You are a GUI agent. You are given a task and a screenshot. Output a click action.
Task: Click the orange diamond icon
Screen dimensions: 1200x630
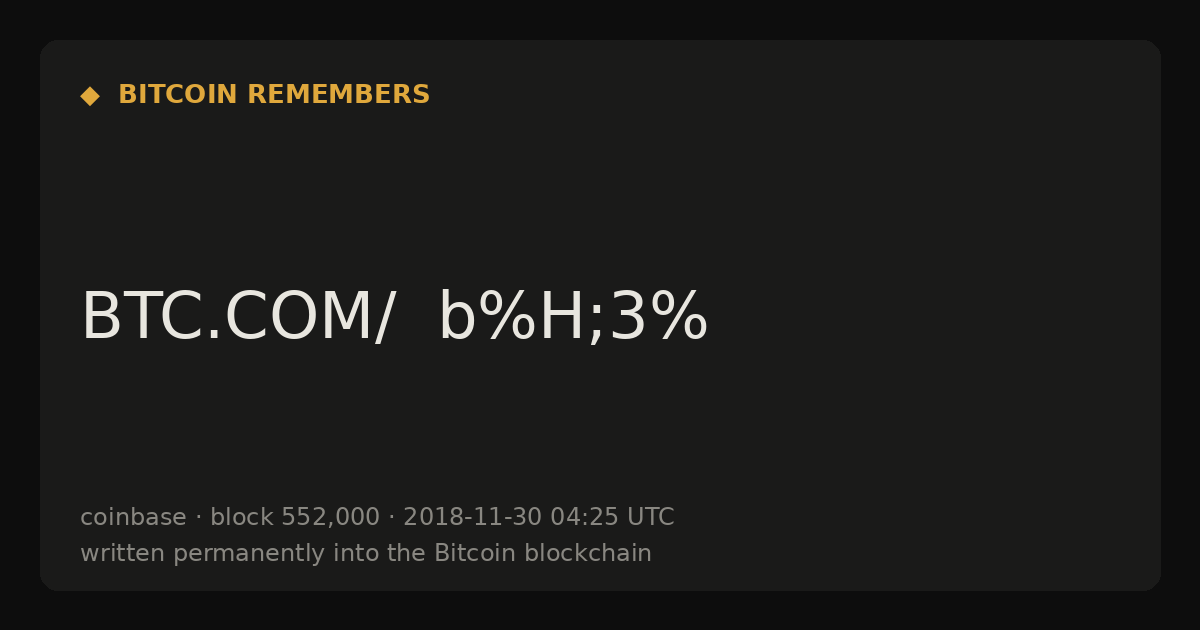tap(90, 96)
